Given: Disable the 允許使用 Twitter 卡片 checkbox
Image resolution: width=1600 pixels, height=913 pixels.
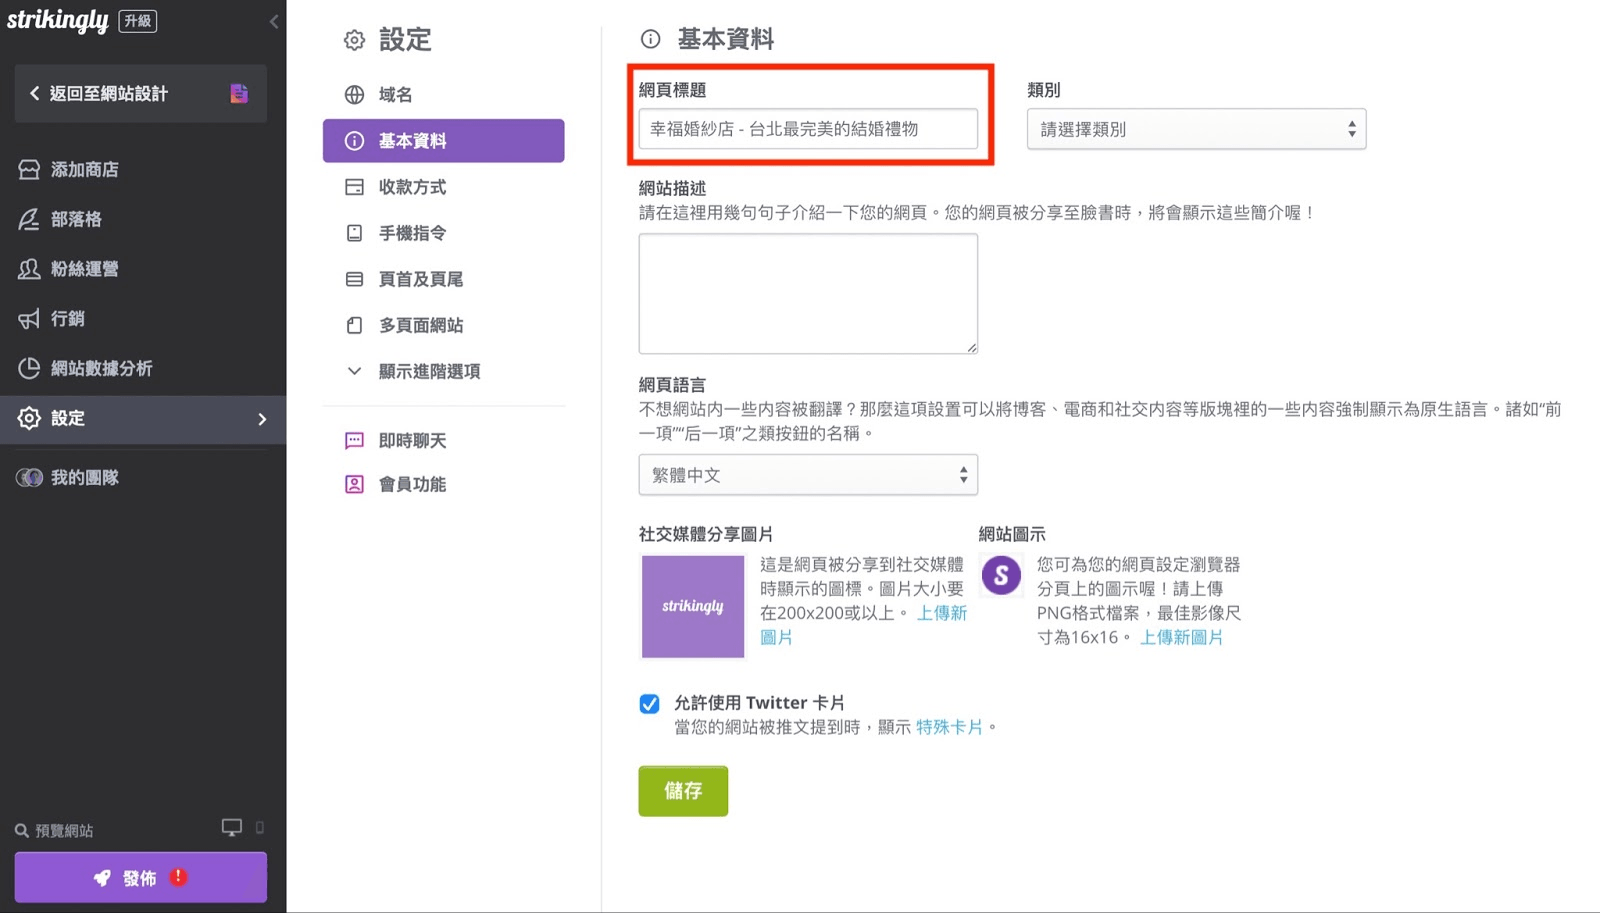Looking at the screenshot, I should pyautogui.click(x=649, y=703).
